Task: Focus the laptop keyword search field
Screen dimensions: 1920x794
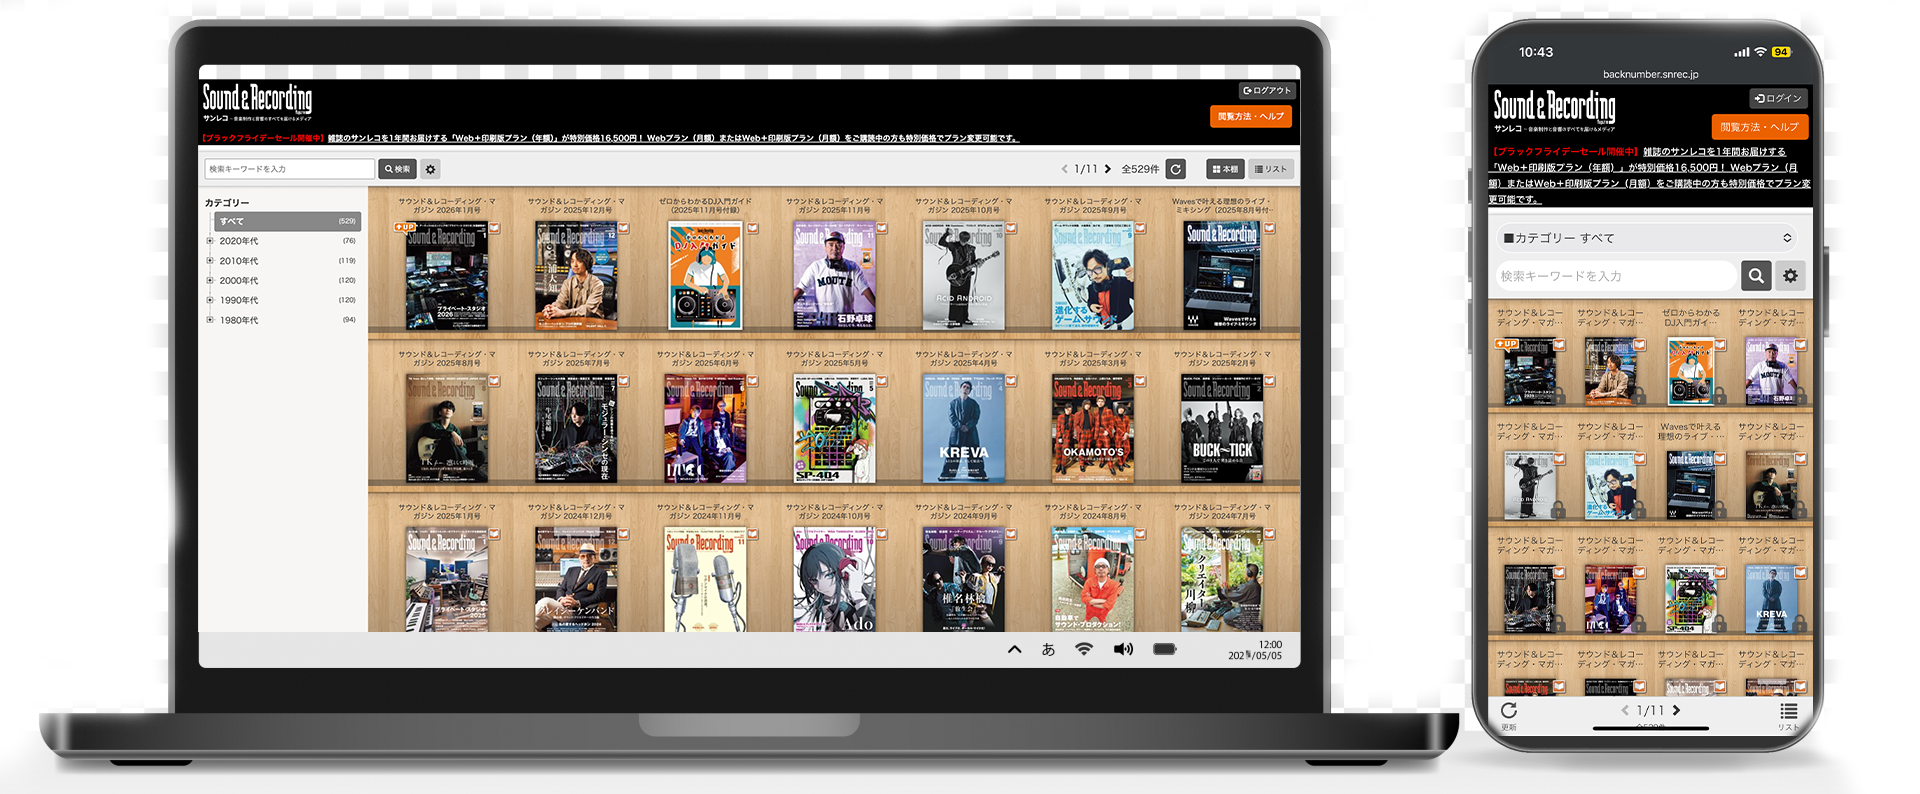Action: pos(289,169)
